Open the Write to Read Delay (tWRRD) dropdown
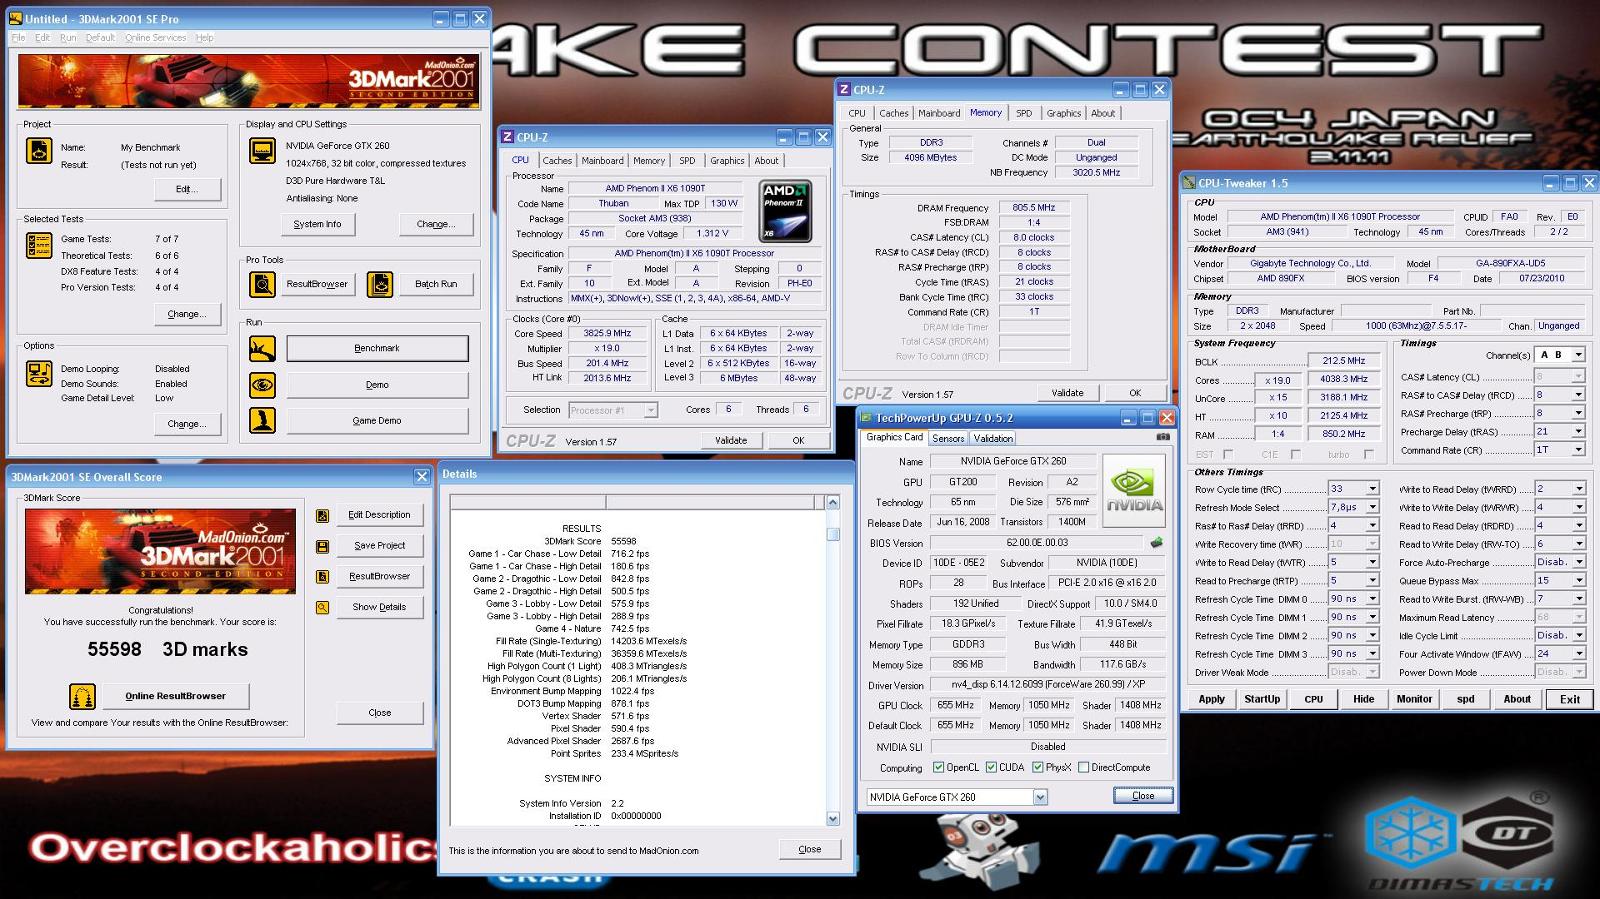 1578,489
